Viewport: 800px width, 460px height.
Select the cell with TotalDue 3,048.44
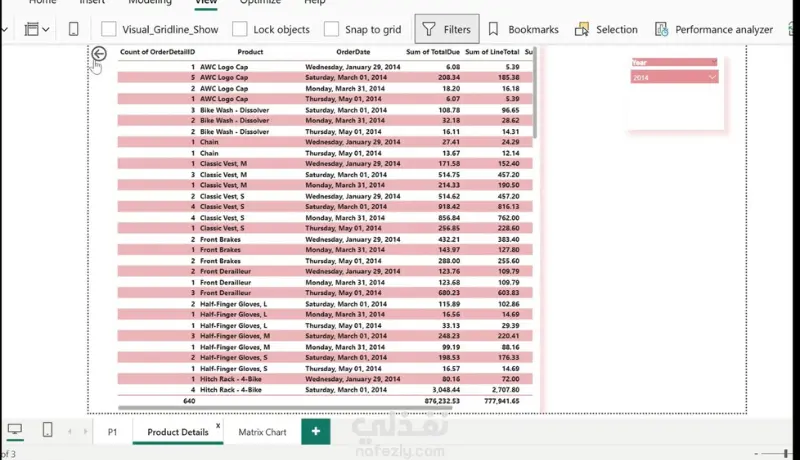click(x=446, y=390)
